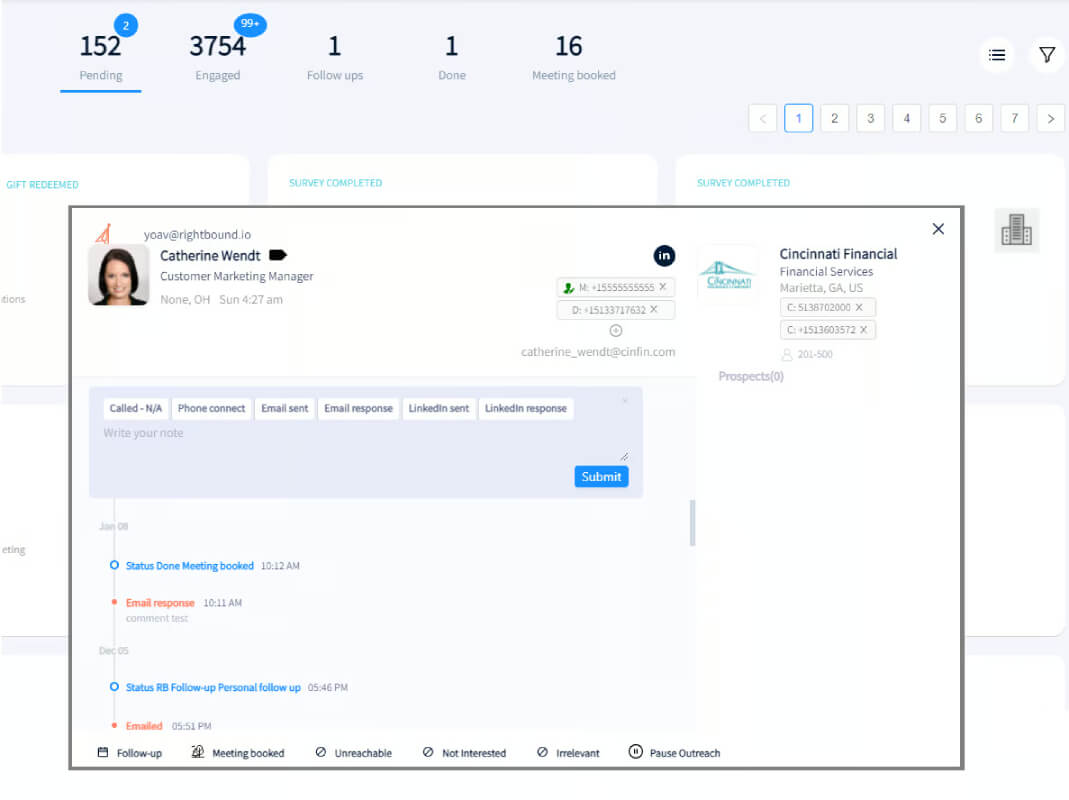Select page 4 in pagination
The width and height of the screenshot is (1069, 800).
(907, 119)
